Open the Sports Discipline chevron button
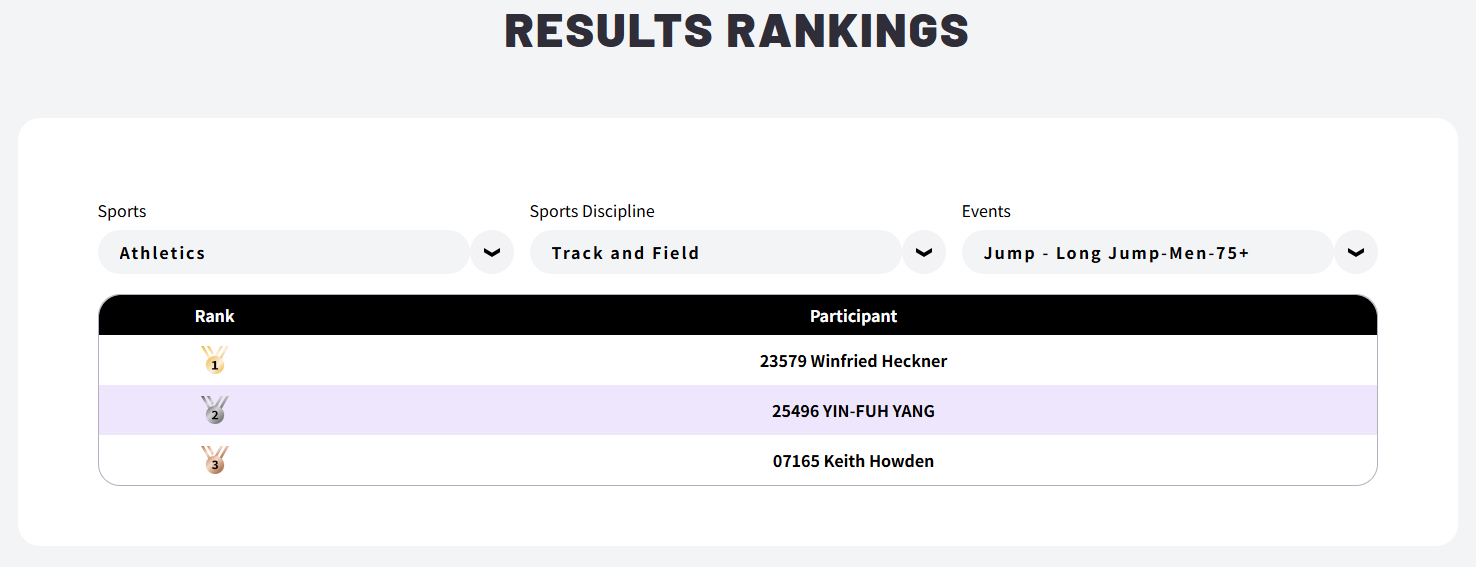This screenshot has height=567, width=1476. click(924, 252)
